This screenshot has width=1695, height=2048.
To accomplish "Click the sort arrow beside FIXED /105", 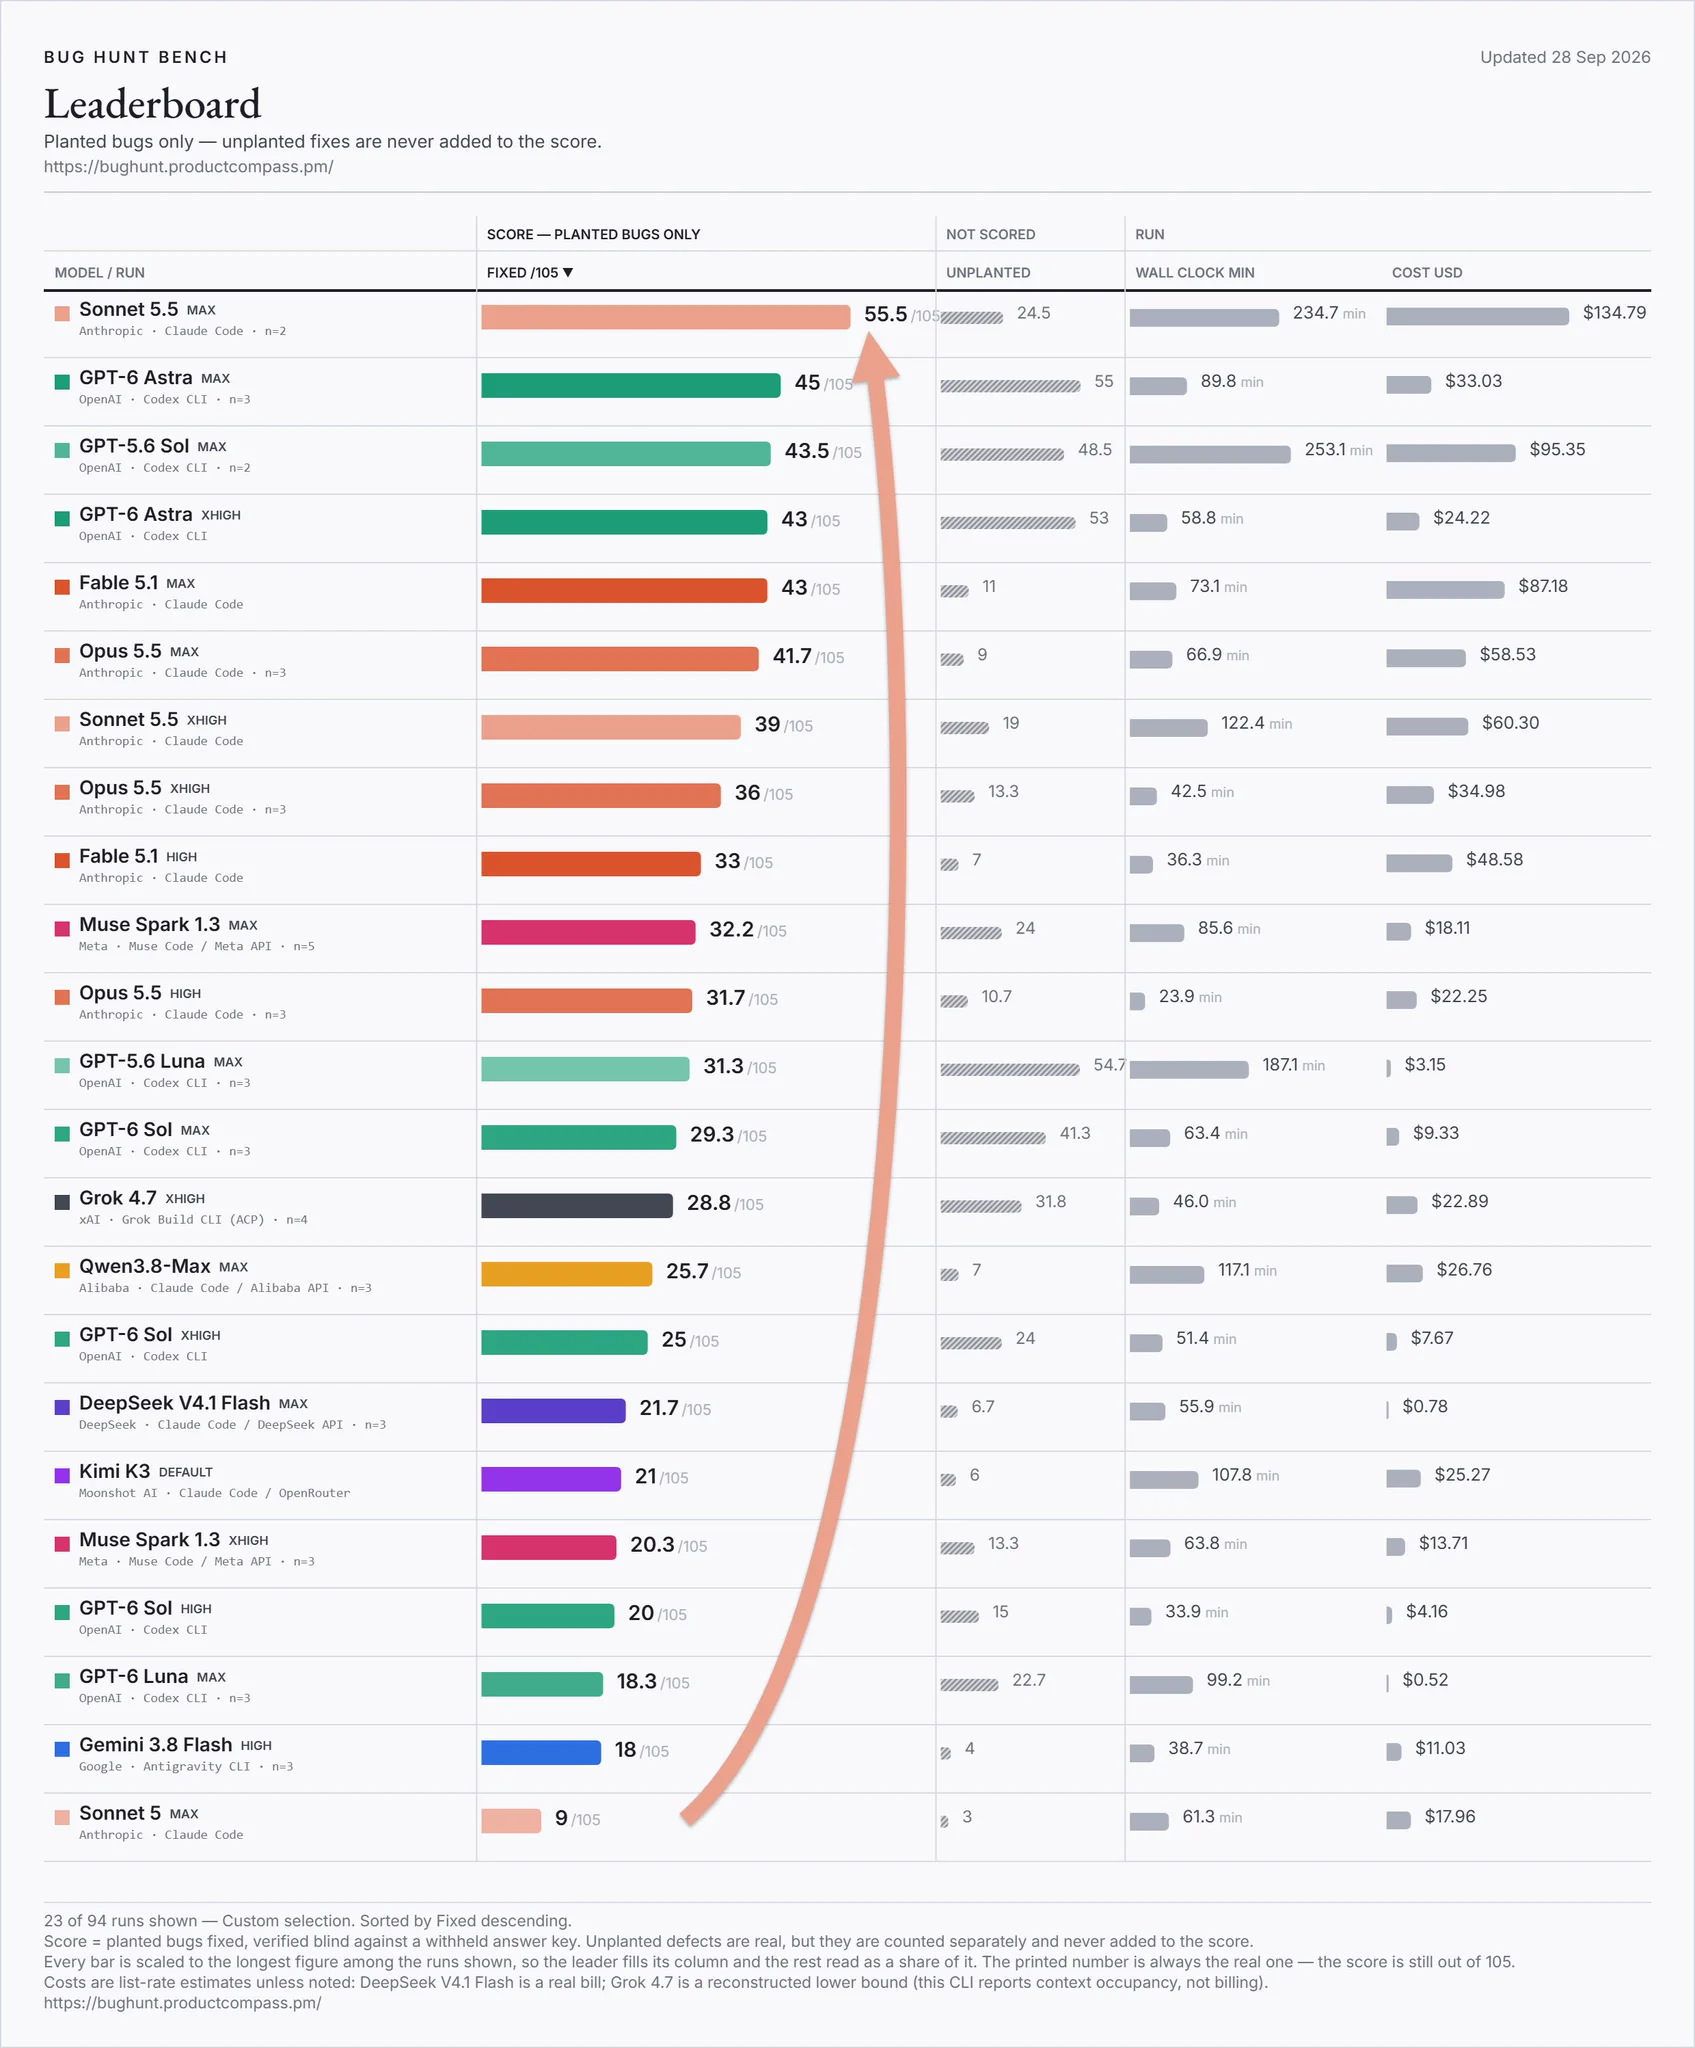I will pos(568,272).
